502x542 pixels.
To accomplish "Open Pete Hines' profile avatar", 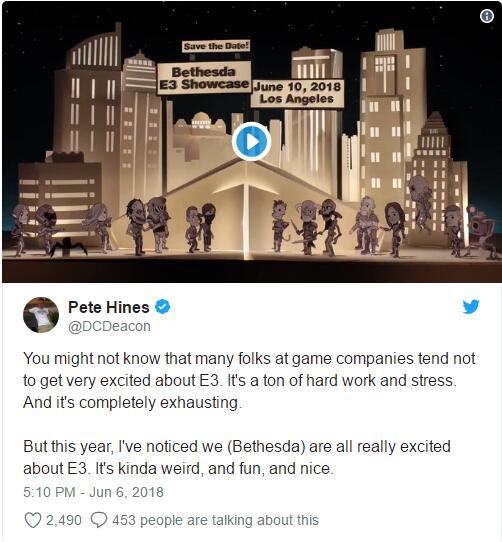I will tap(41, 315).
